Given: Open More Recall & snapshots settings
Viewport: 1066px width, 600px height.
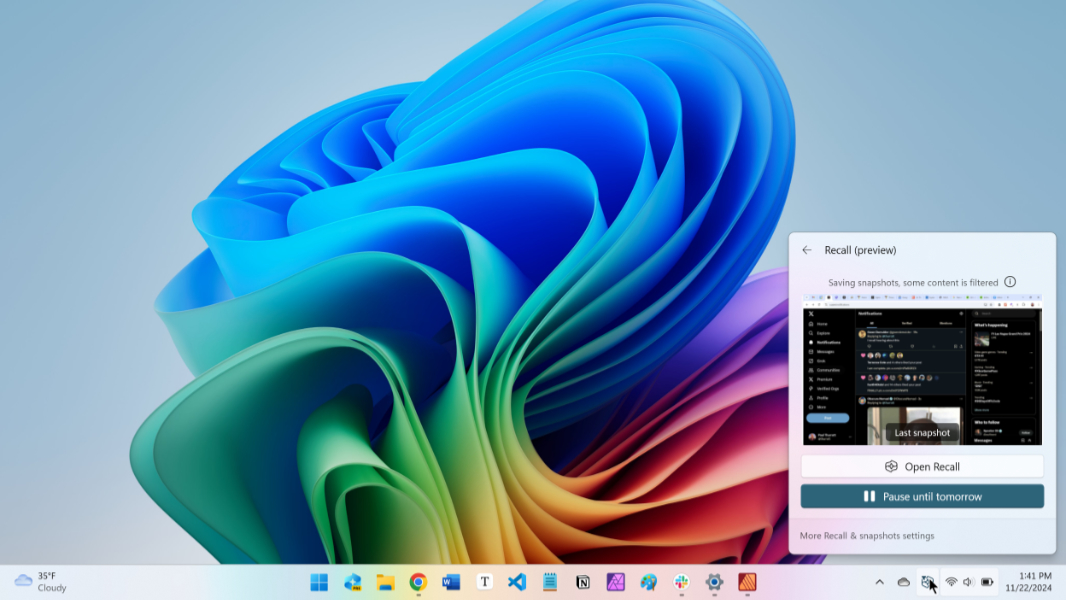Looking at the screenshot, I should point(867,536).
